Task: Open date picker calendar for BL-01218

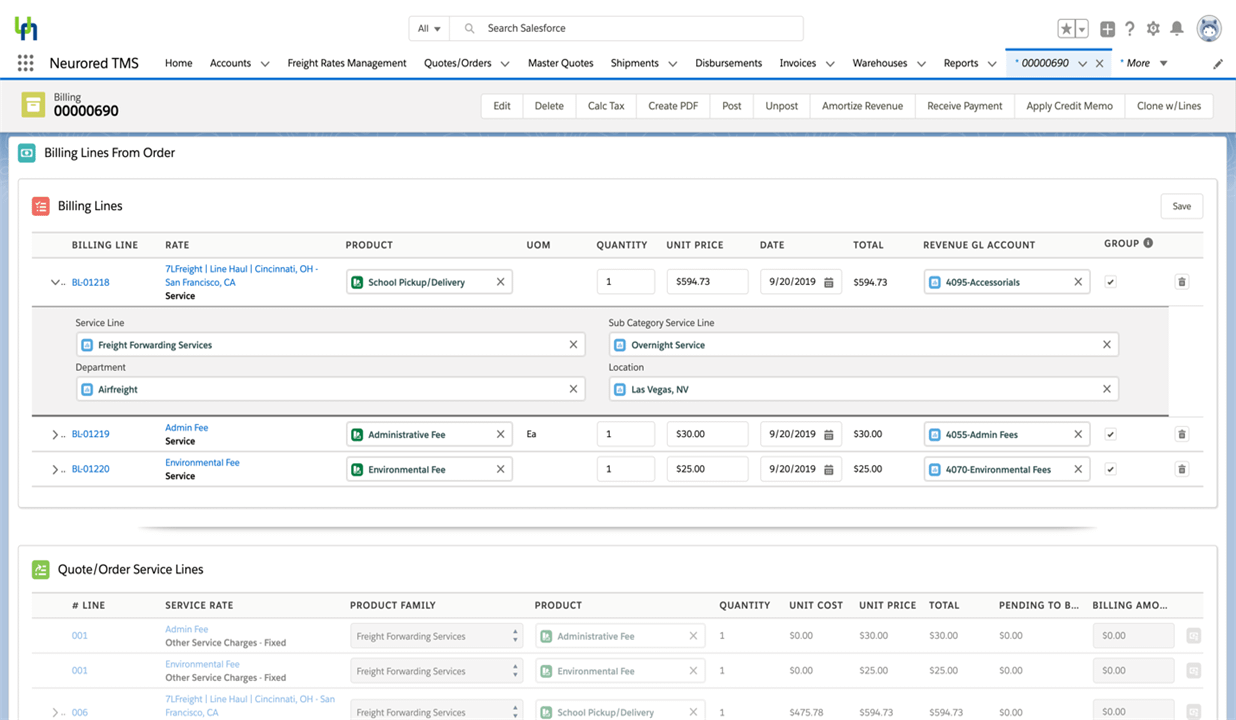Action: 829,282
